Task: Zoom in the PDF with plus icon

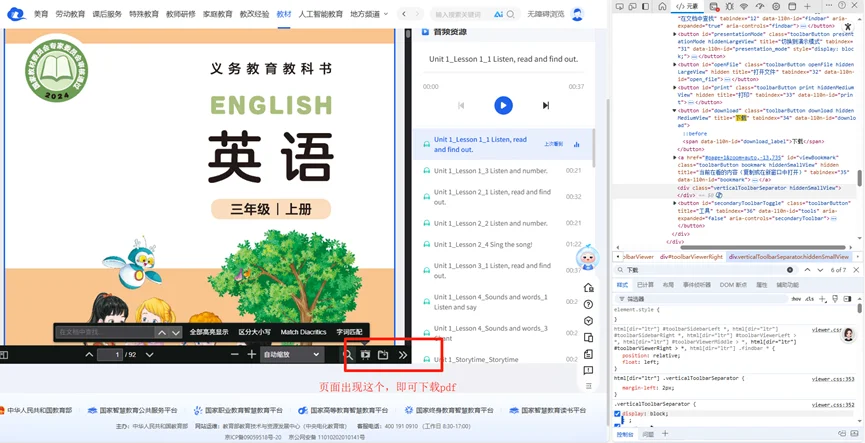Action: [252, 354]
